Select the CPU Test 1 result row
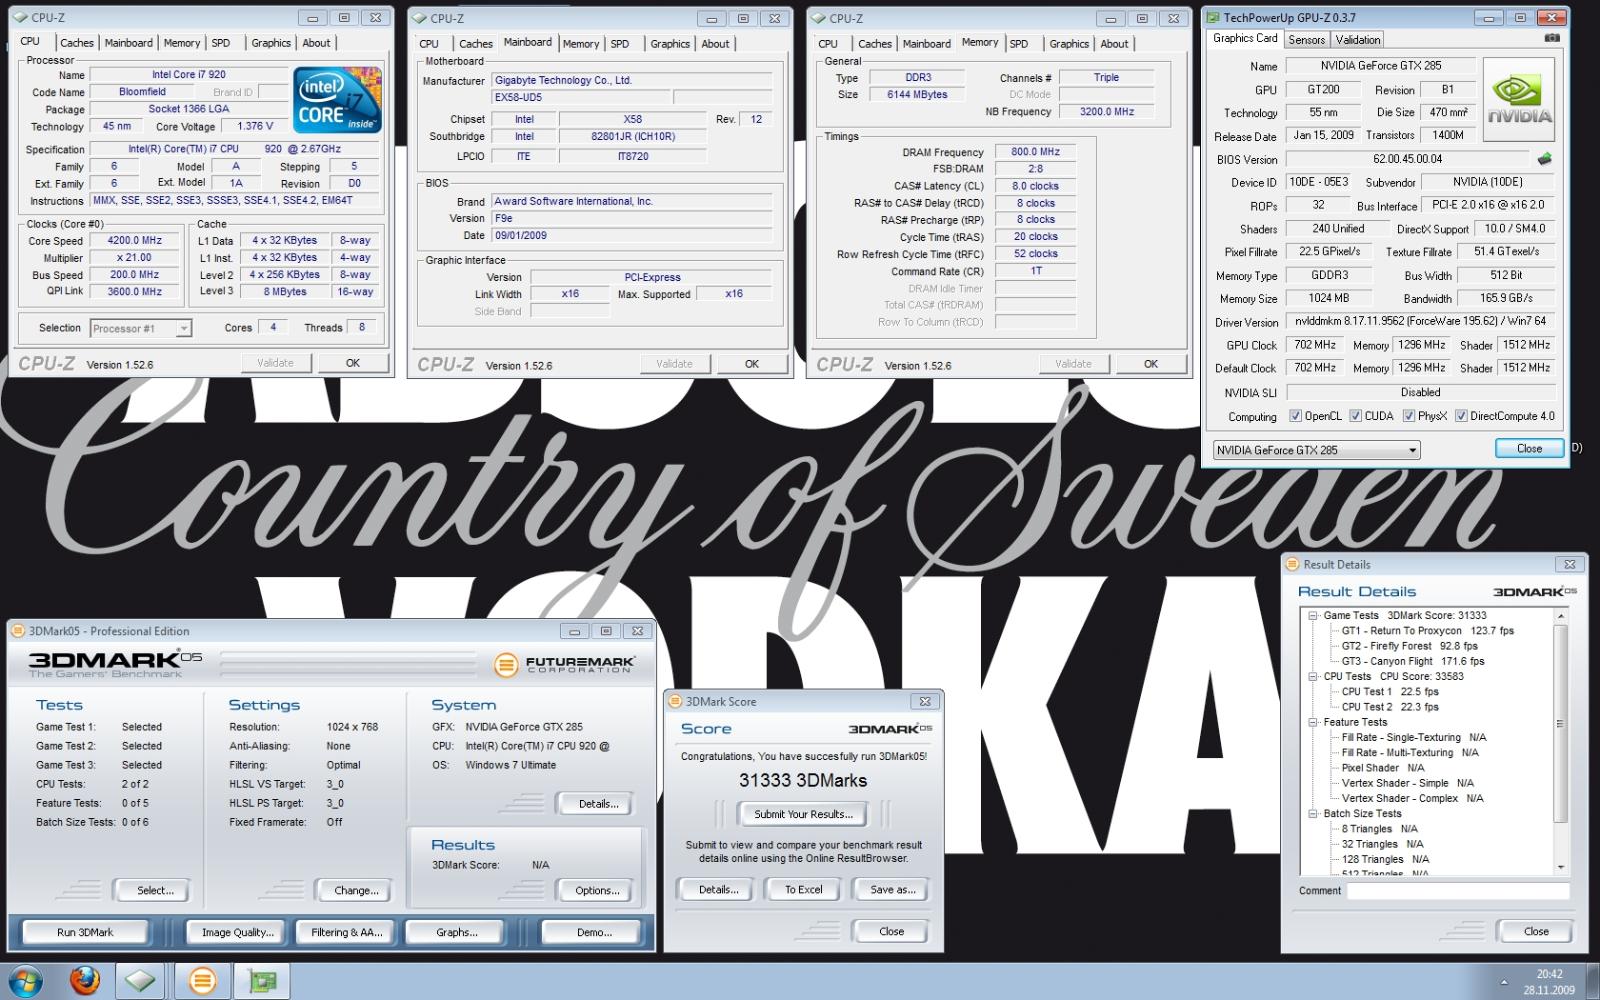 click(x=1389, y=691)
